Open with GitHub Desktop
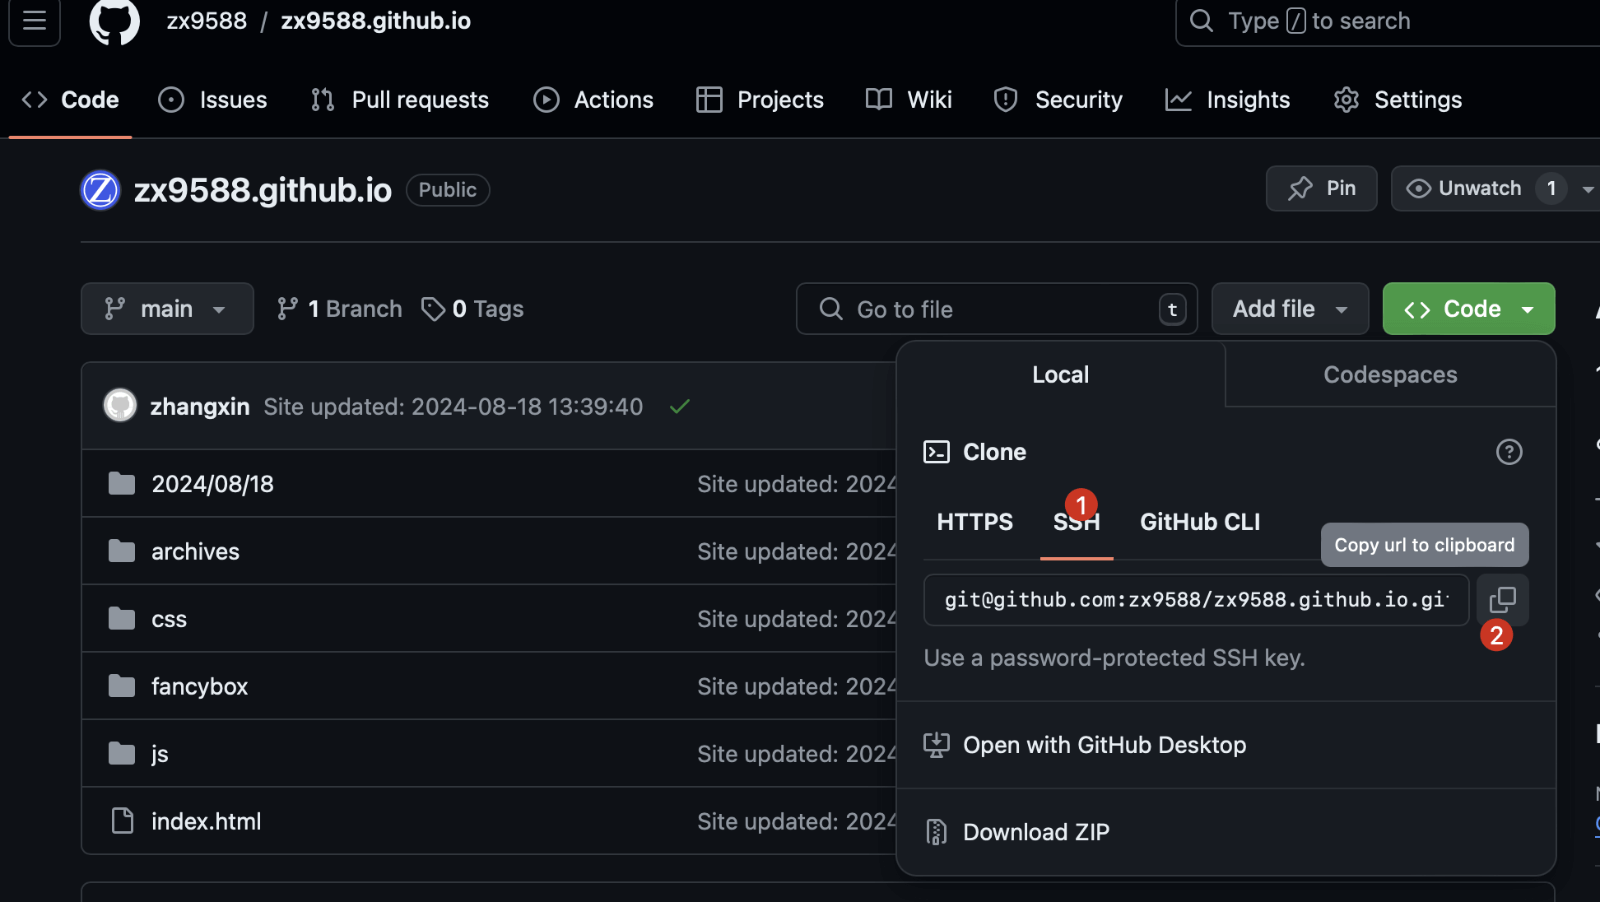1600x902 pixels. coord(1103,745)
